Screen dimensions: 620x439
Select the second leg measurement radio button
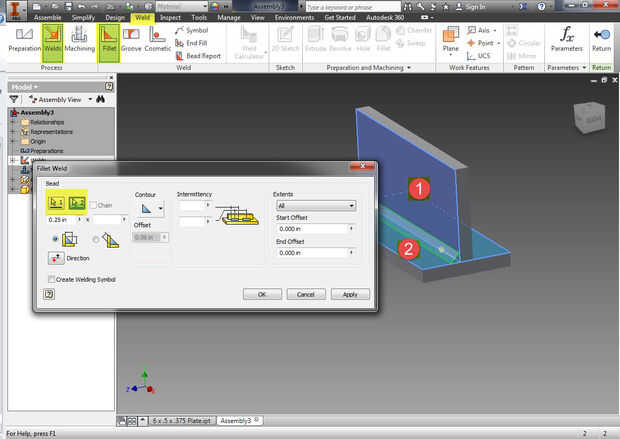tap(96, 239)
